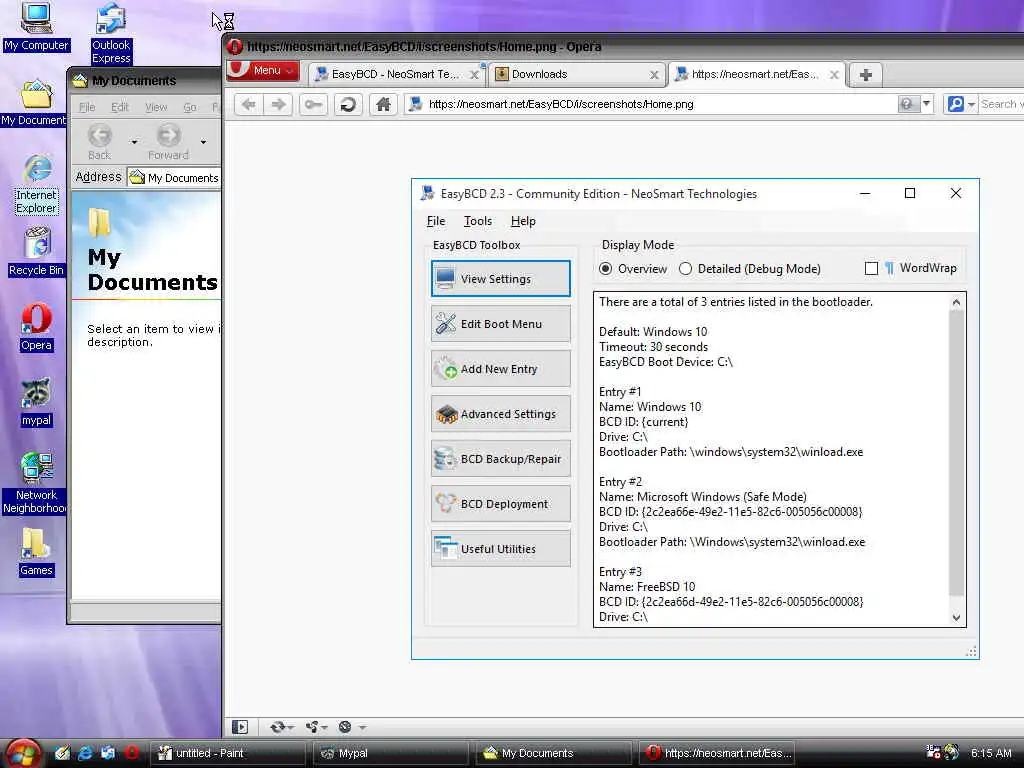Viewport: 1024px width, 768px height.
Task: Click the View Settings button
Action: tap(501, 279)
